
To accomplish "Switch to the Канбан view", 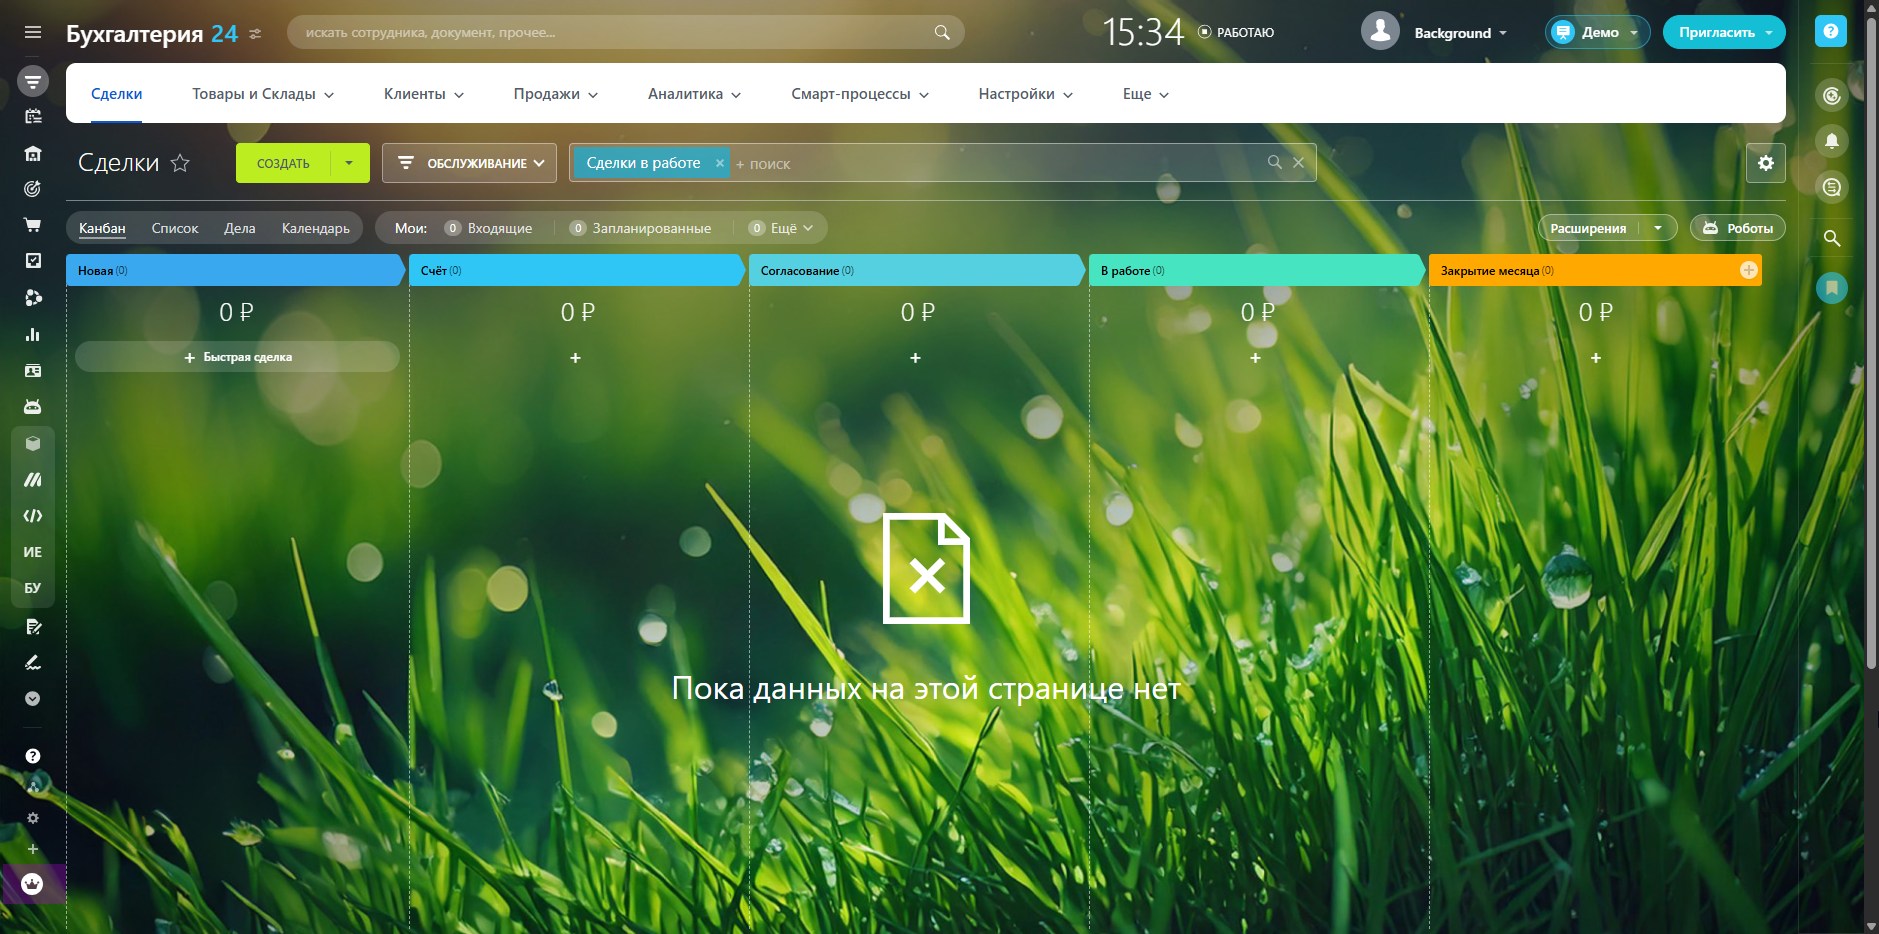I will (102, 228).
